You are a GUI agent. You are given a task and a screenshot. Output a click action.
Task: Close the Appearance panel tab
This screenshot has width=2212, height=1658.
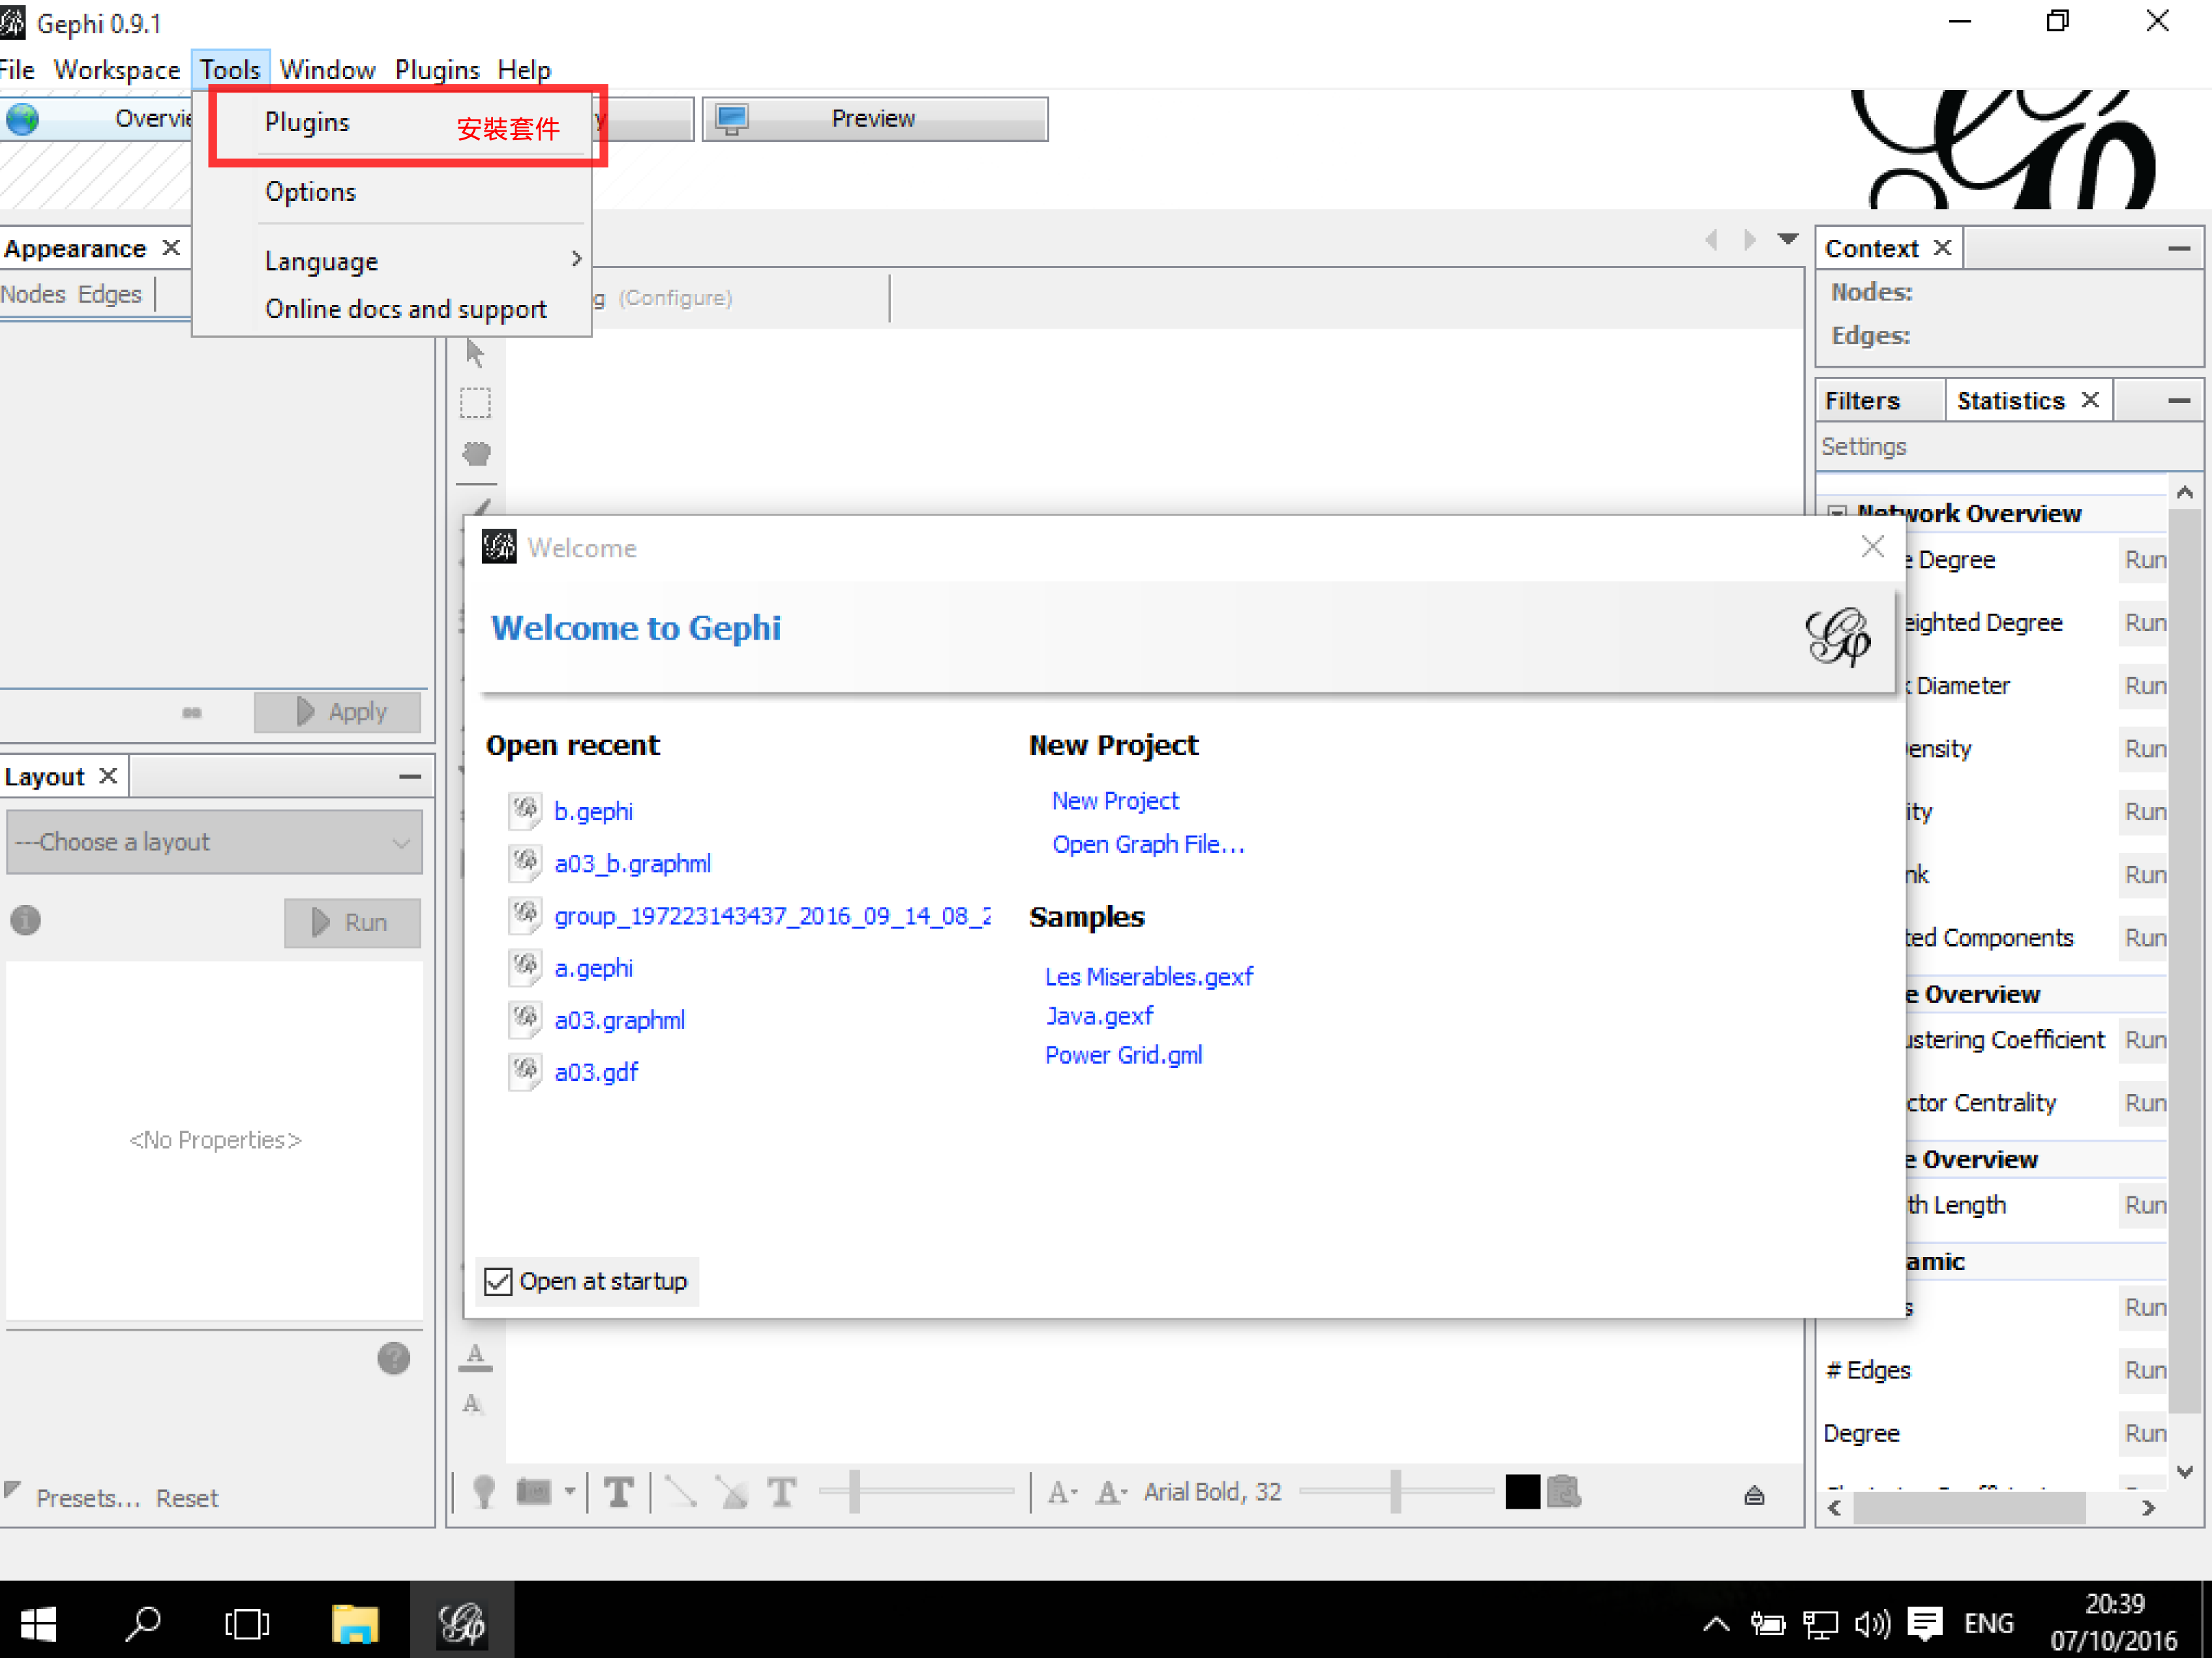(x=172, y=247)
